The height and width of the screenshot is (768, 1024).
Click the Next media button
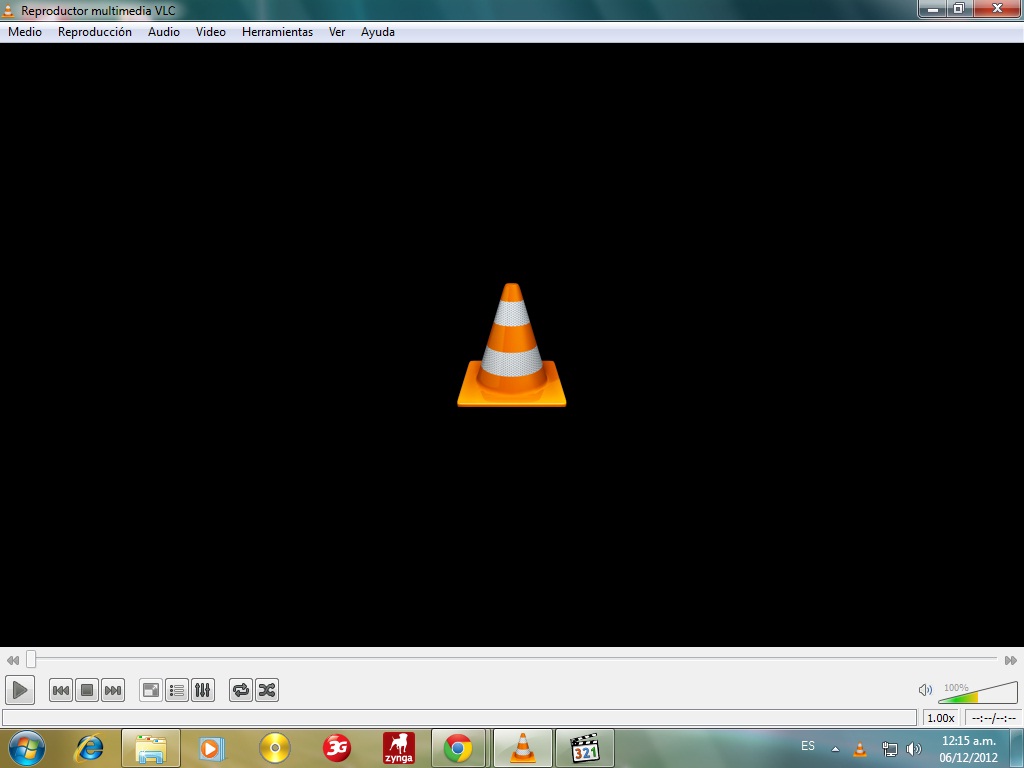coord(113,690)
